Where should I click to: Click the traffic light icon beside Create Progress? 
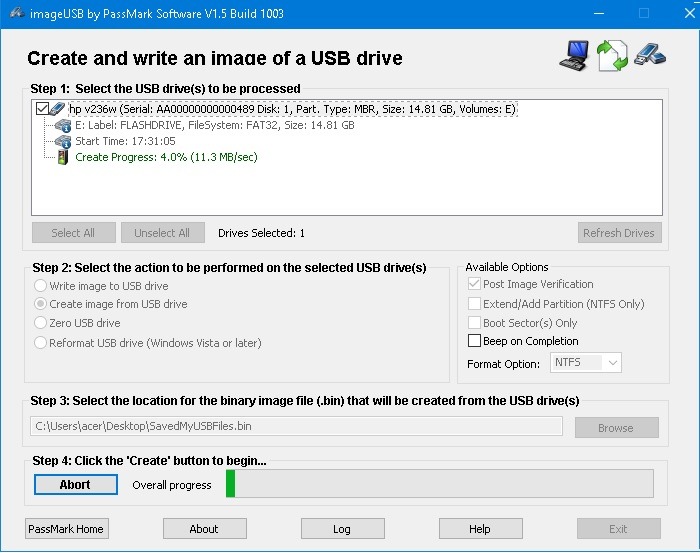coord(63,157)
